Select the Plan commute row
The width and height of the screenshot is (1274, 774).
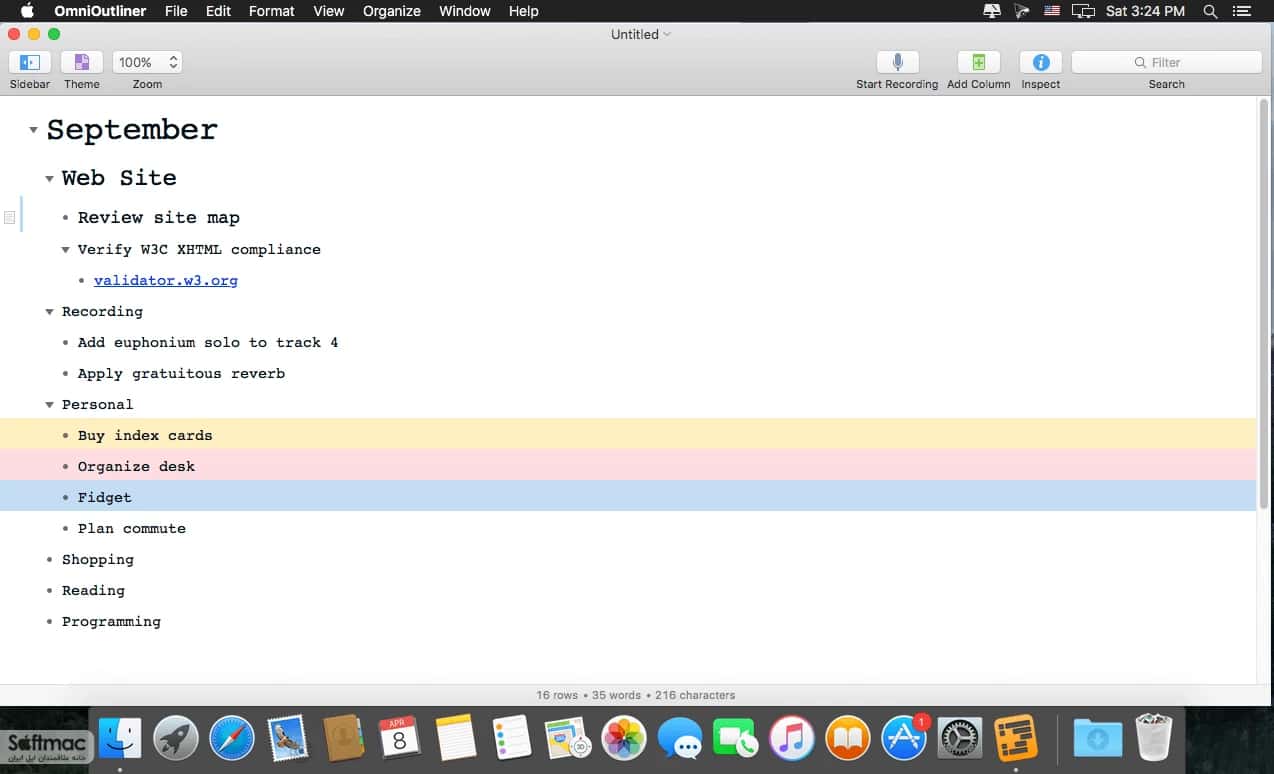click(x=628, y=528)
